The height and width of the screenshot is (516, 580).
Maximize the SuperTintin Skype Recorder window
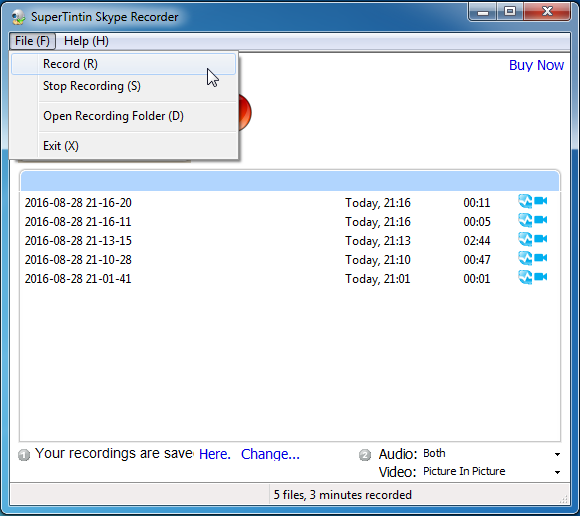pos(510,12)
